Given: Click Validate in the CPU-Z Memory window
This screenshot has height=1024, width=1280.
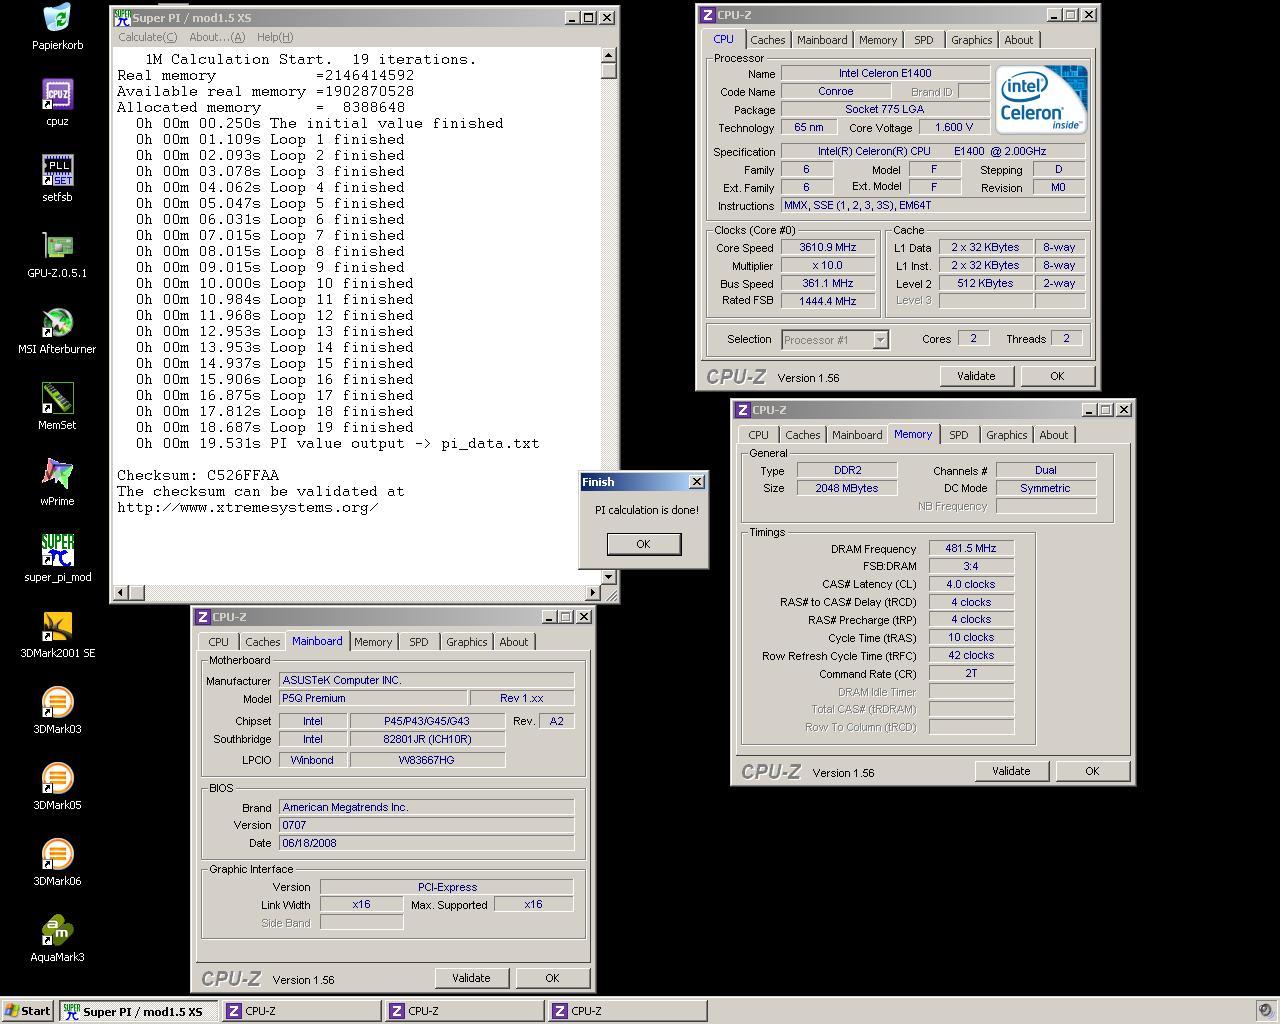Looking at the screenshot, I should click(1010, 771).
